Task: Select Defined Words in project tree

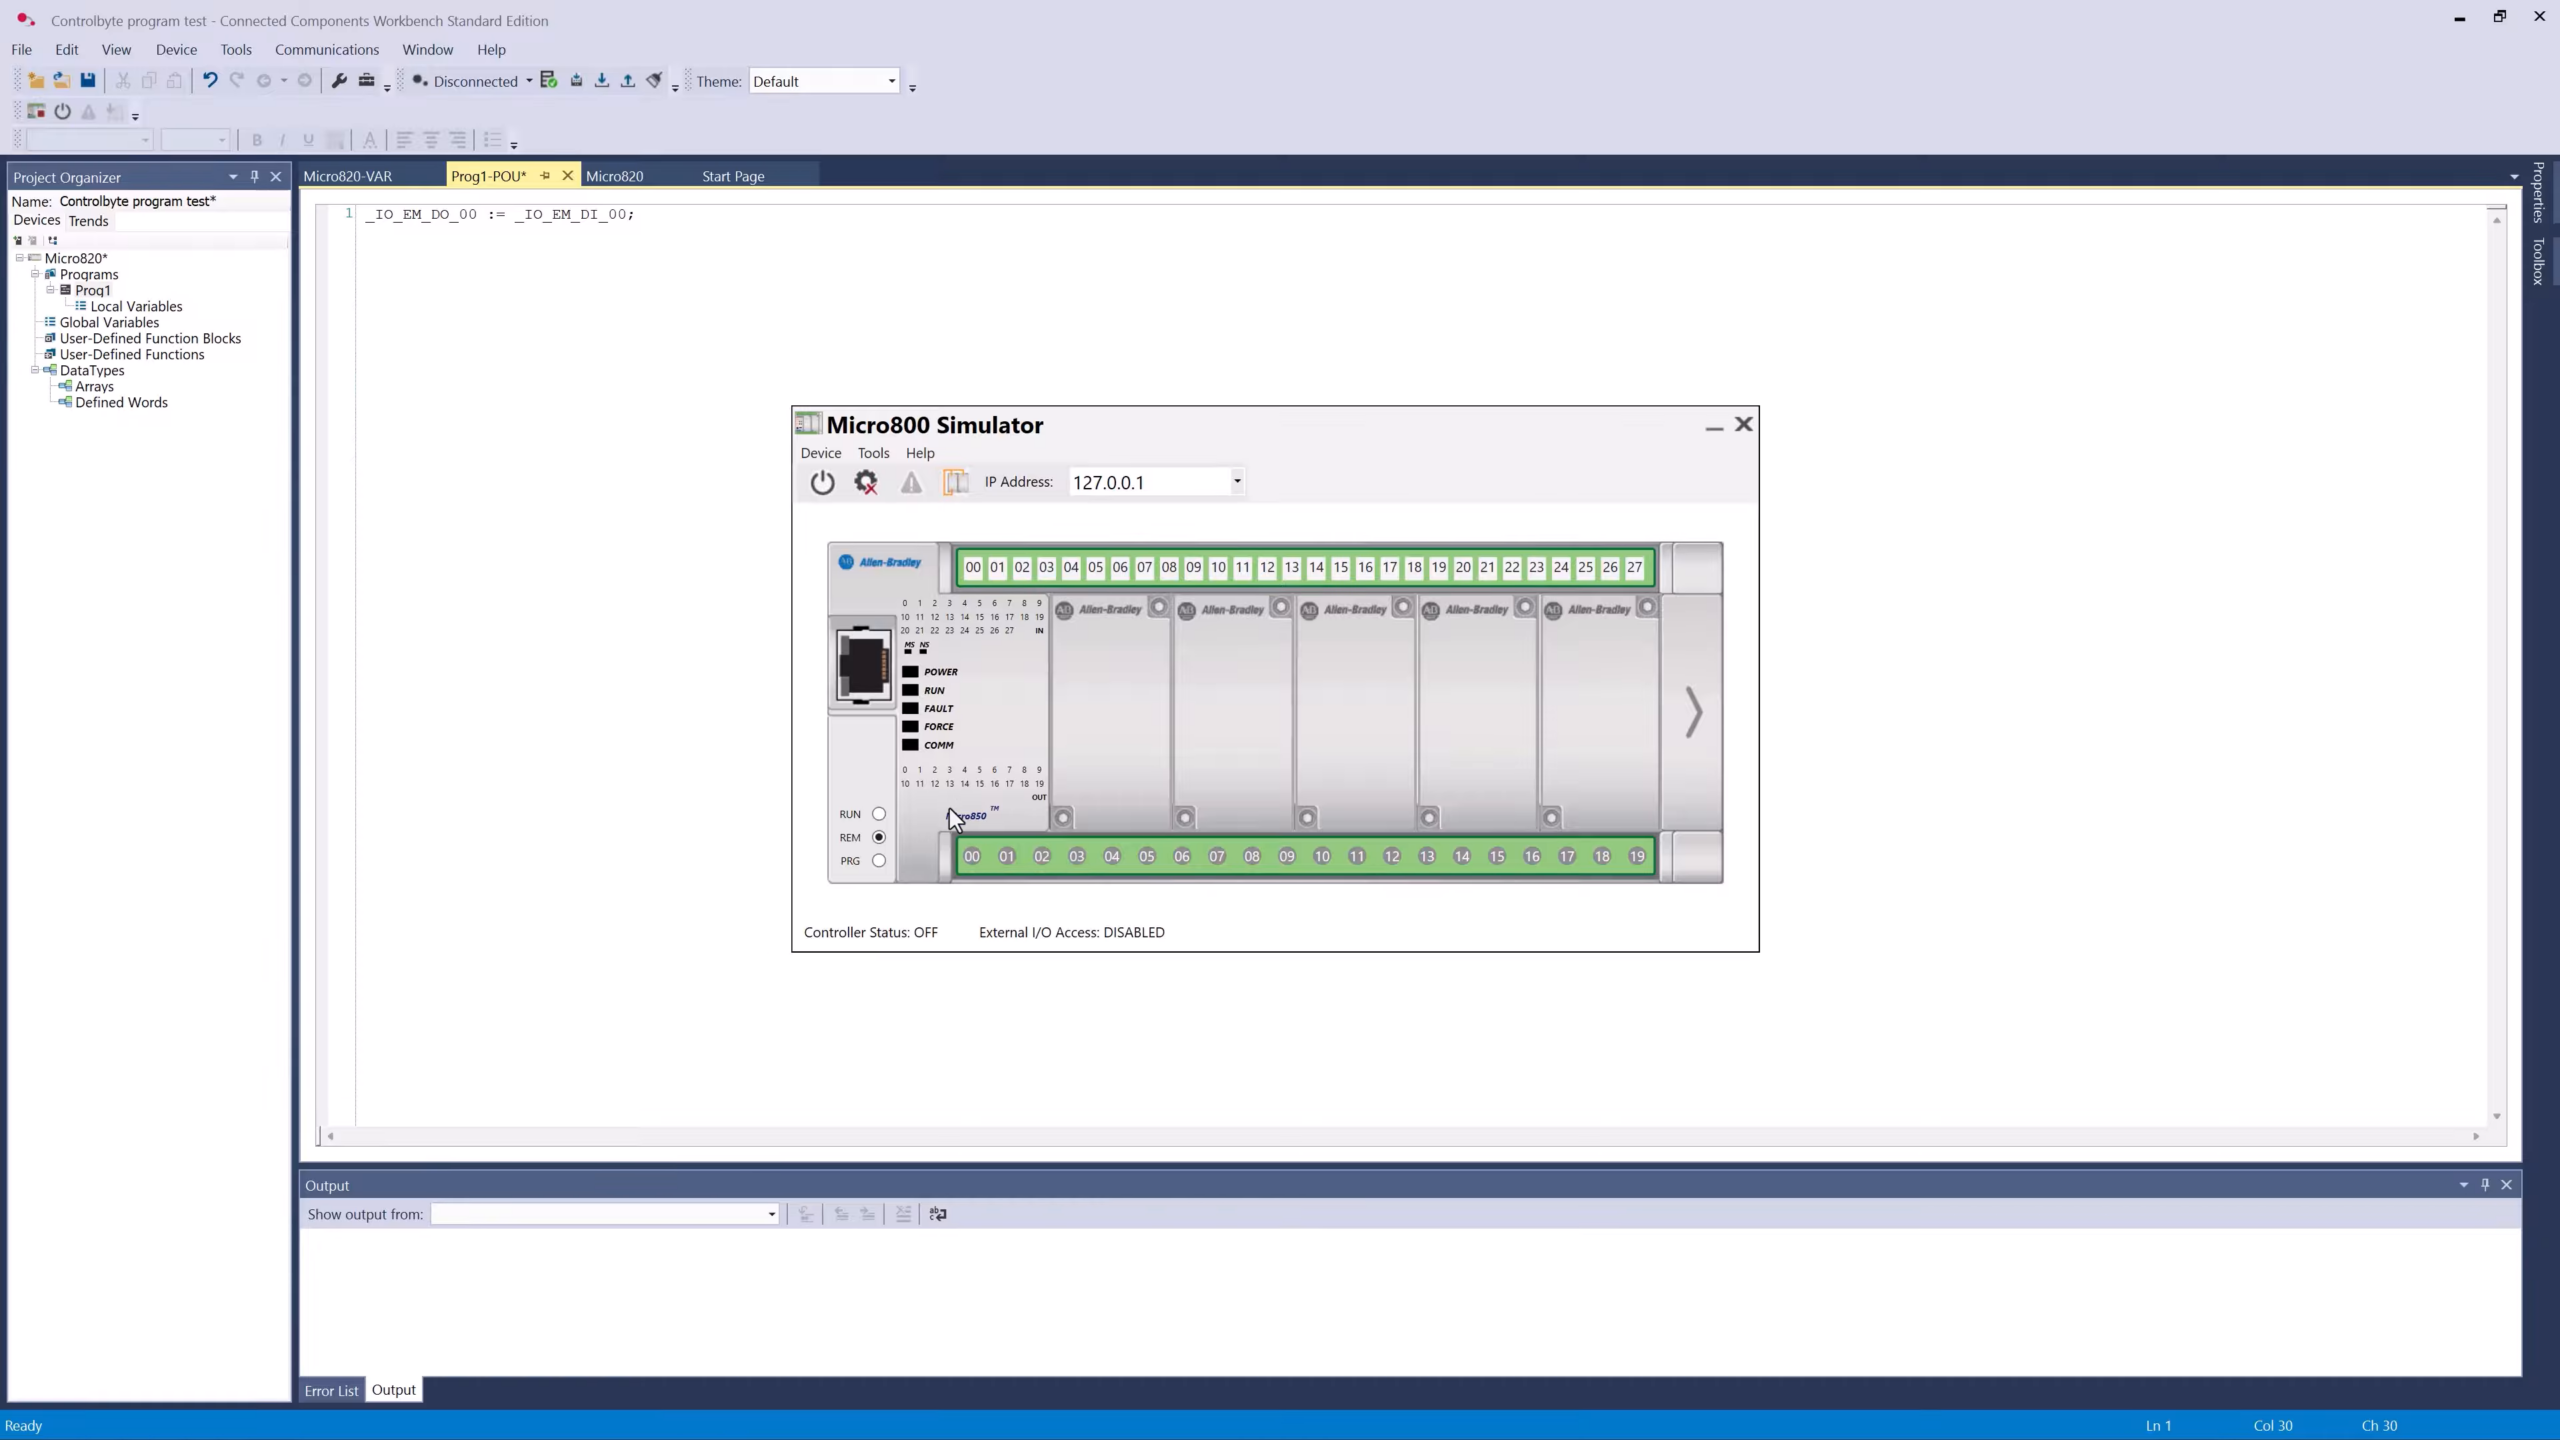Action: tap(121, 402)
